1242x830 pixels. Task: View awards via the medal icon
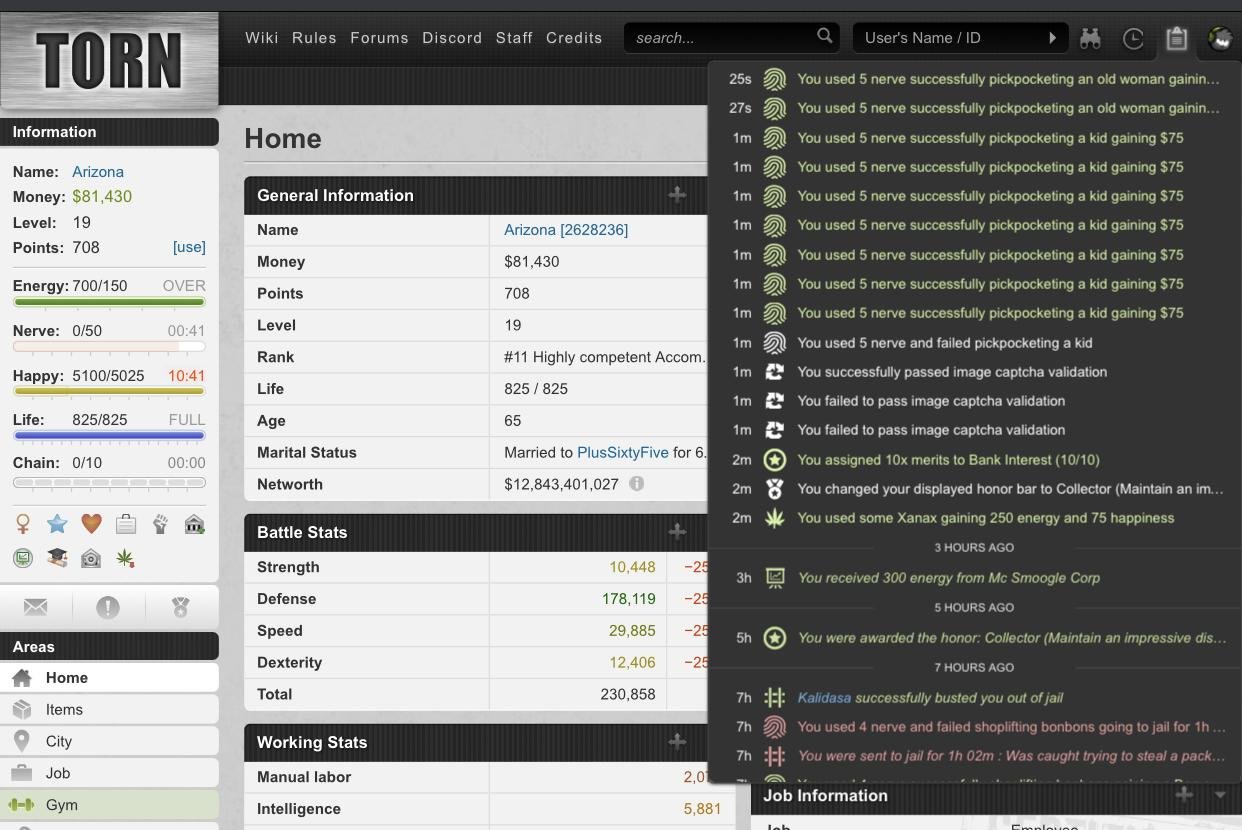180,606
